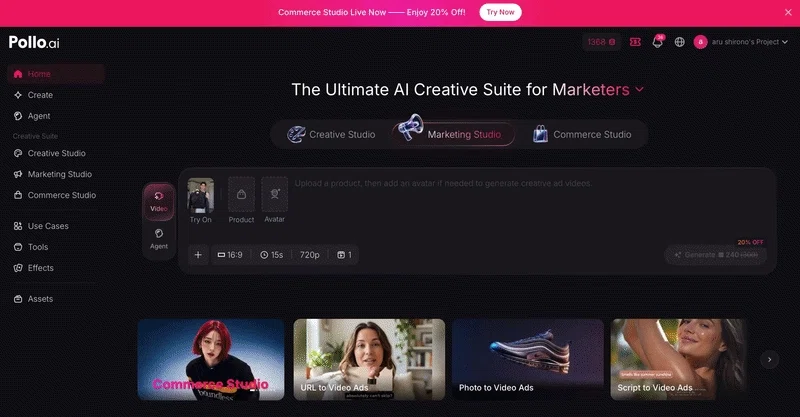
Task: Open the Pollo.ai logo homepage
Action: (x=34, y=42)
